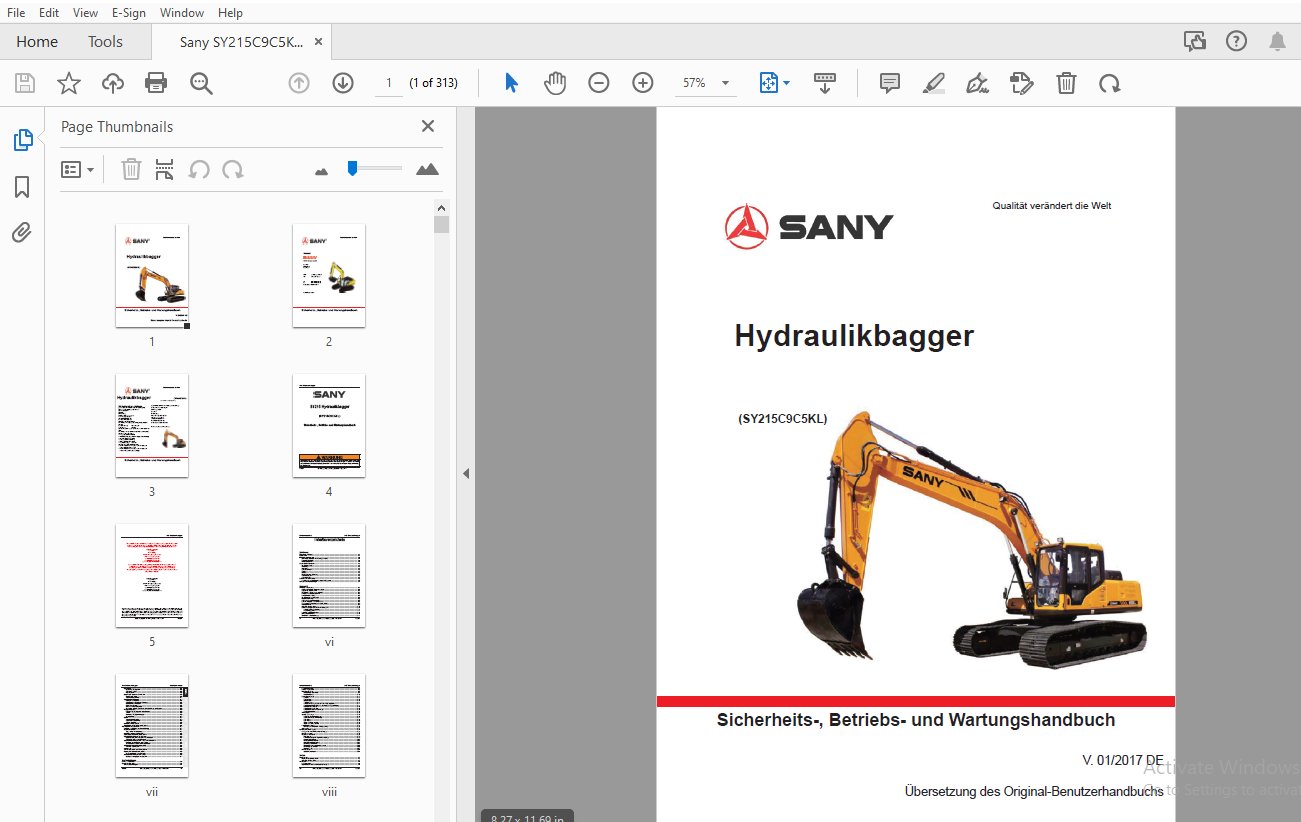Go to the previous page with the up arrow
This screenshot has width=1301, height=822.
coord(299,83)
